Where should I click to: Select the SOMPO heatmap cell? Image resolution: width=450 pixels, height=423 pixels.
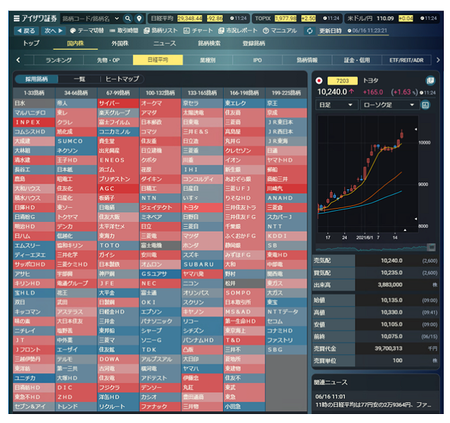(x=244, y=293)
